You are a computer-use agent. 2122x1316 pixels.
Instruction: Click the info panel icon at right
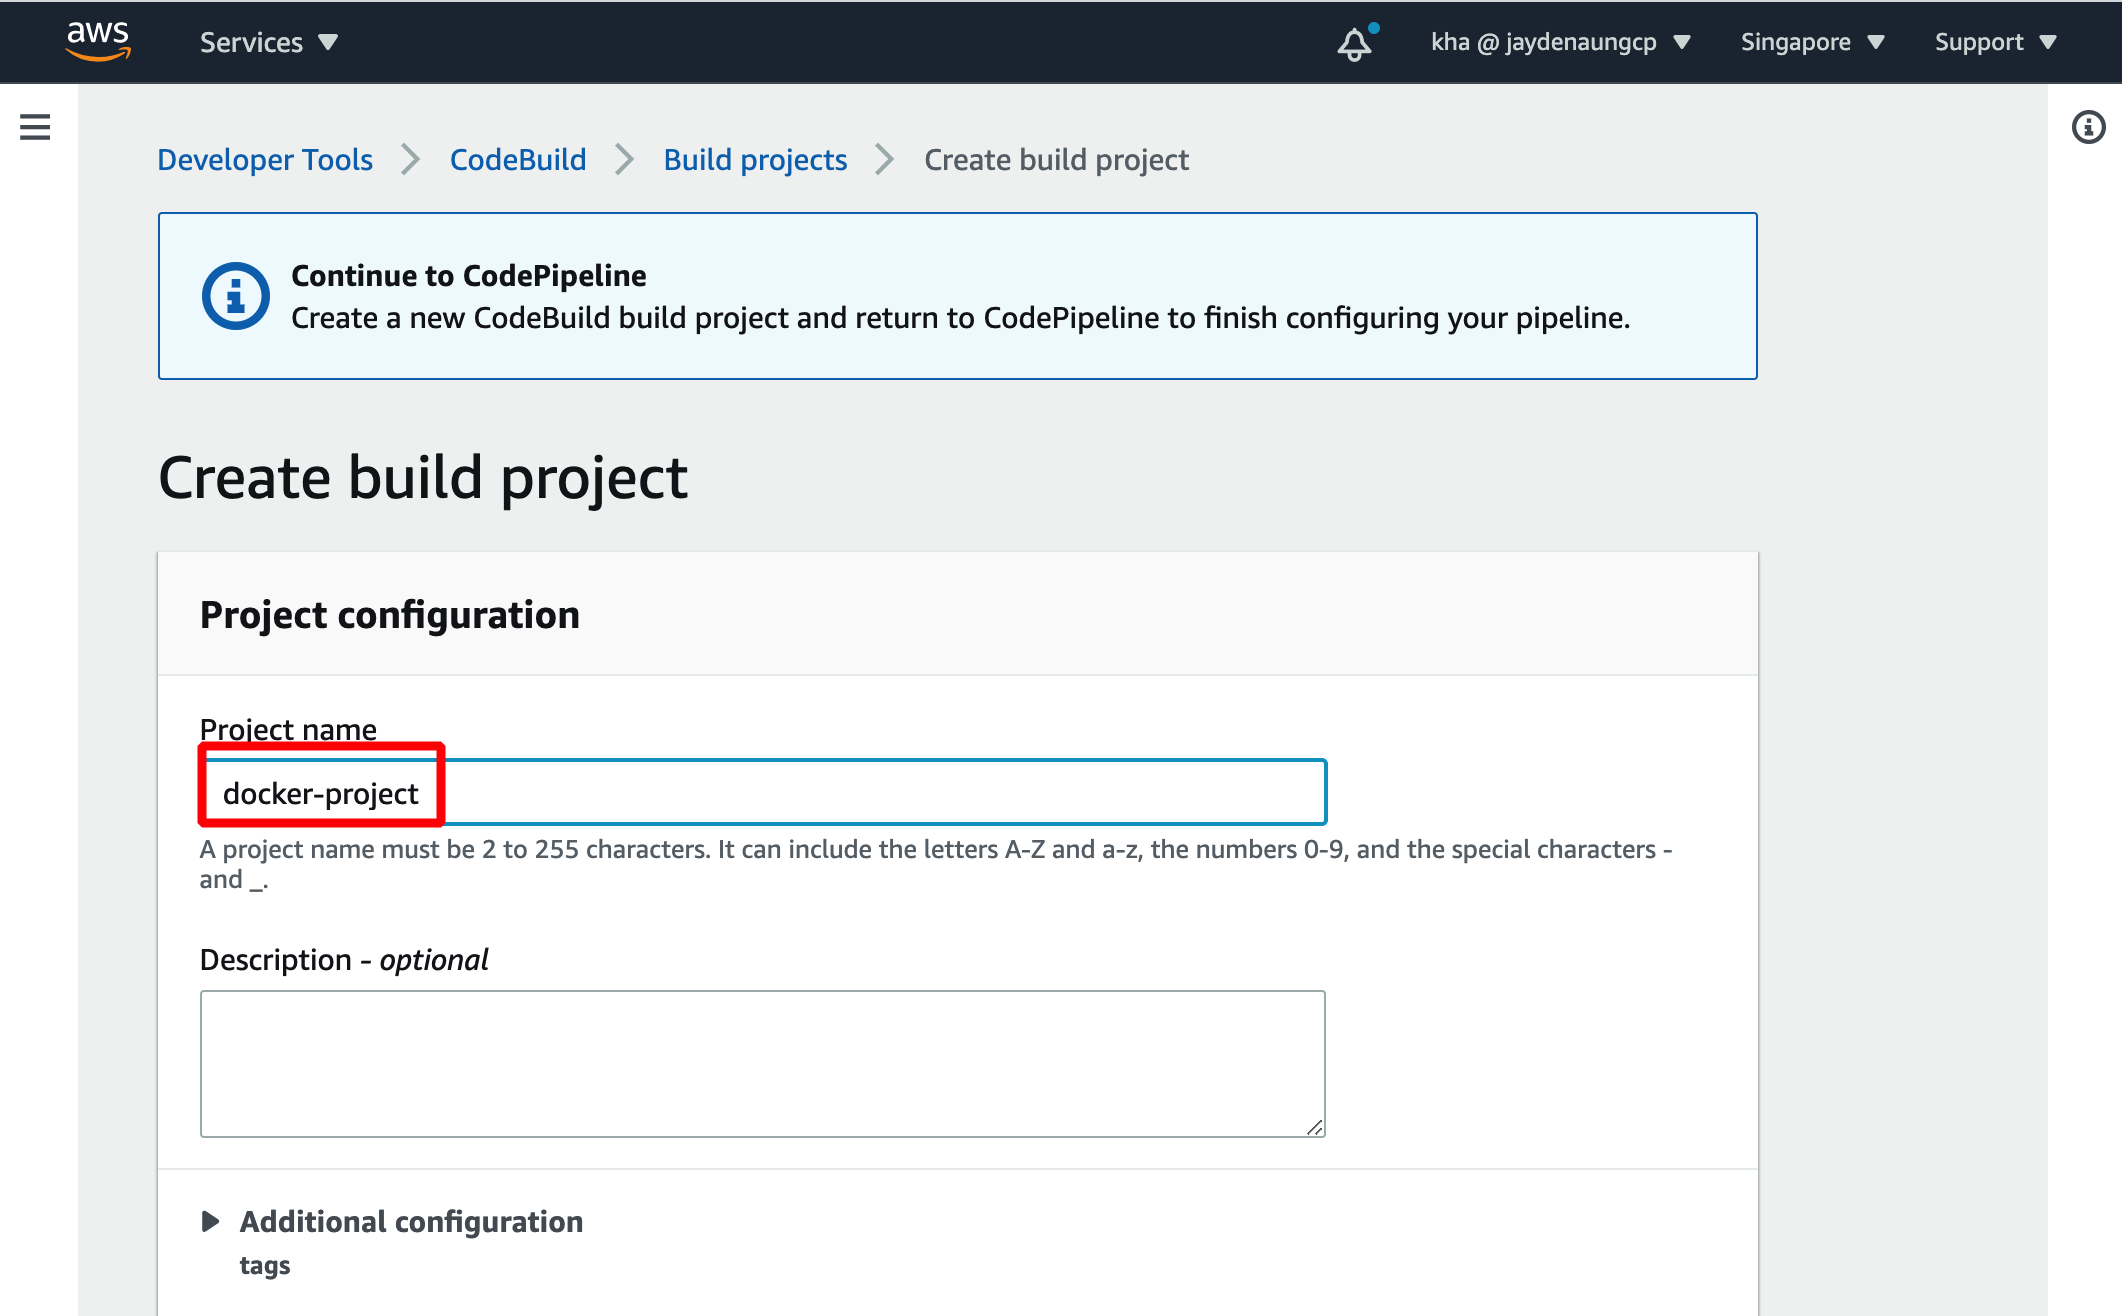click(2088, 127)
